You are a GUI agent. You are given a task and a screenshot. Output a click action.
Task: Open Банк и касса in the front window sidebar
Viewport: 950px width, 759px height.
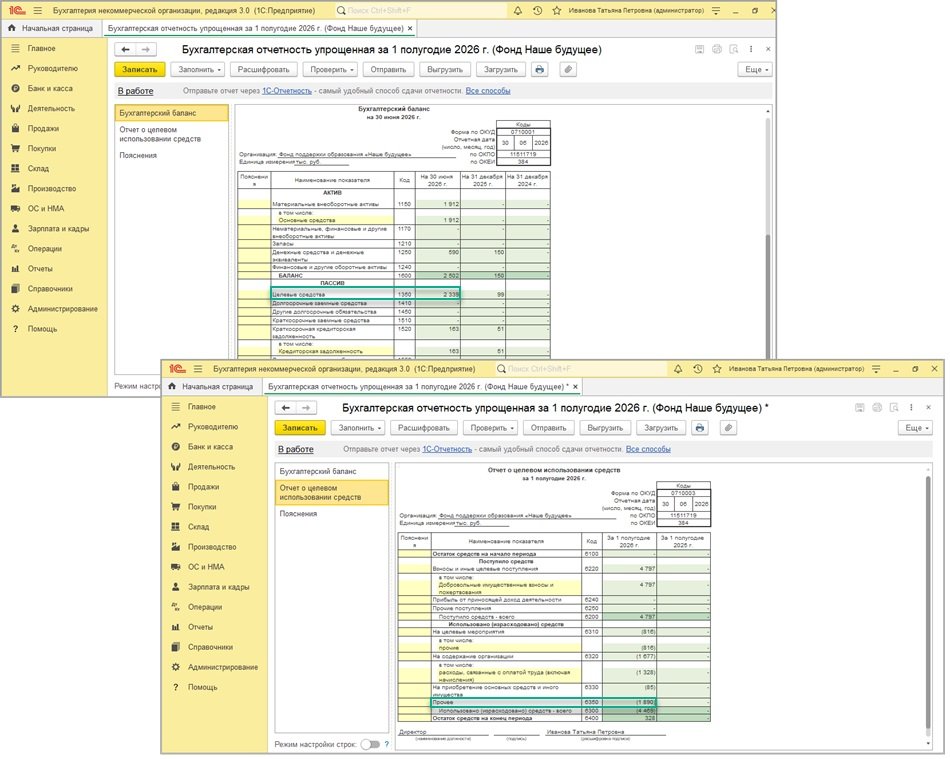pyautogui.click(x=210, y=447)
